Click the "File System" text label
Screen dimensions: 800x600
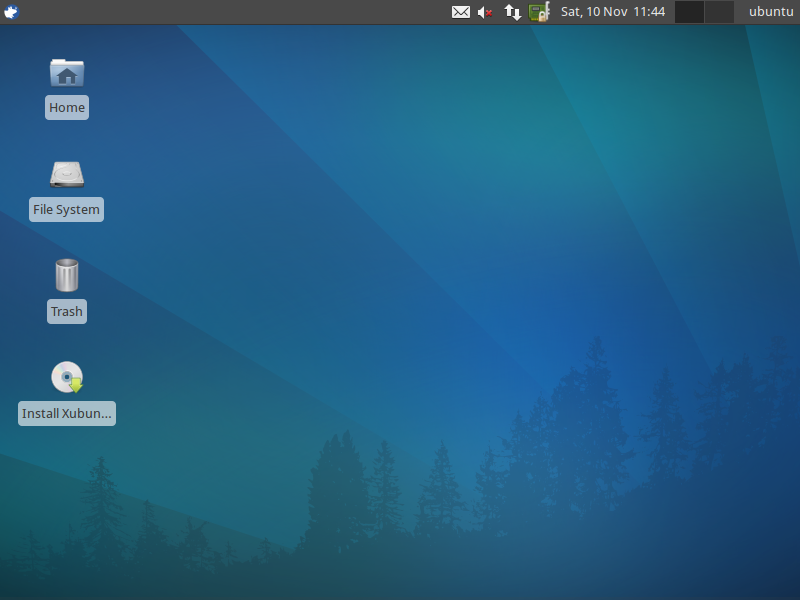[x=67, y=210]
